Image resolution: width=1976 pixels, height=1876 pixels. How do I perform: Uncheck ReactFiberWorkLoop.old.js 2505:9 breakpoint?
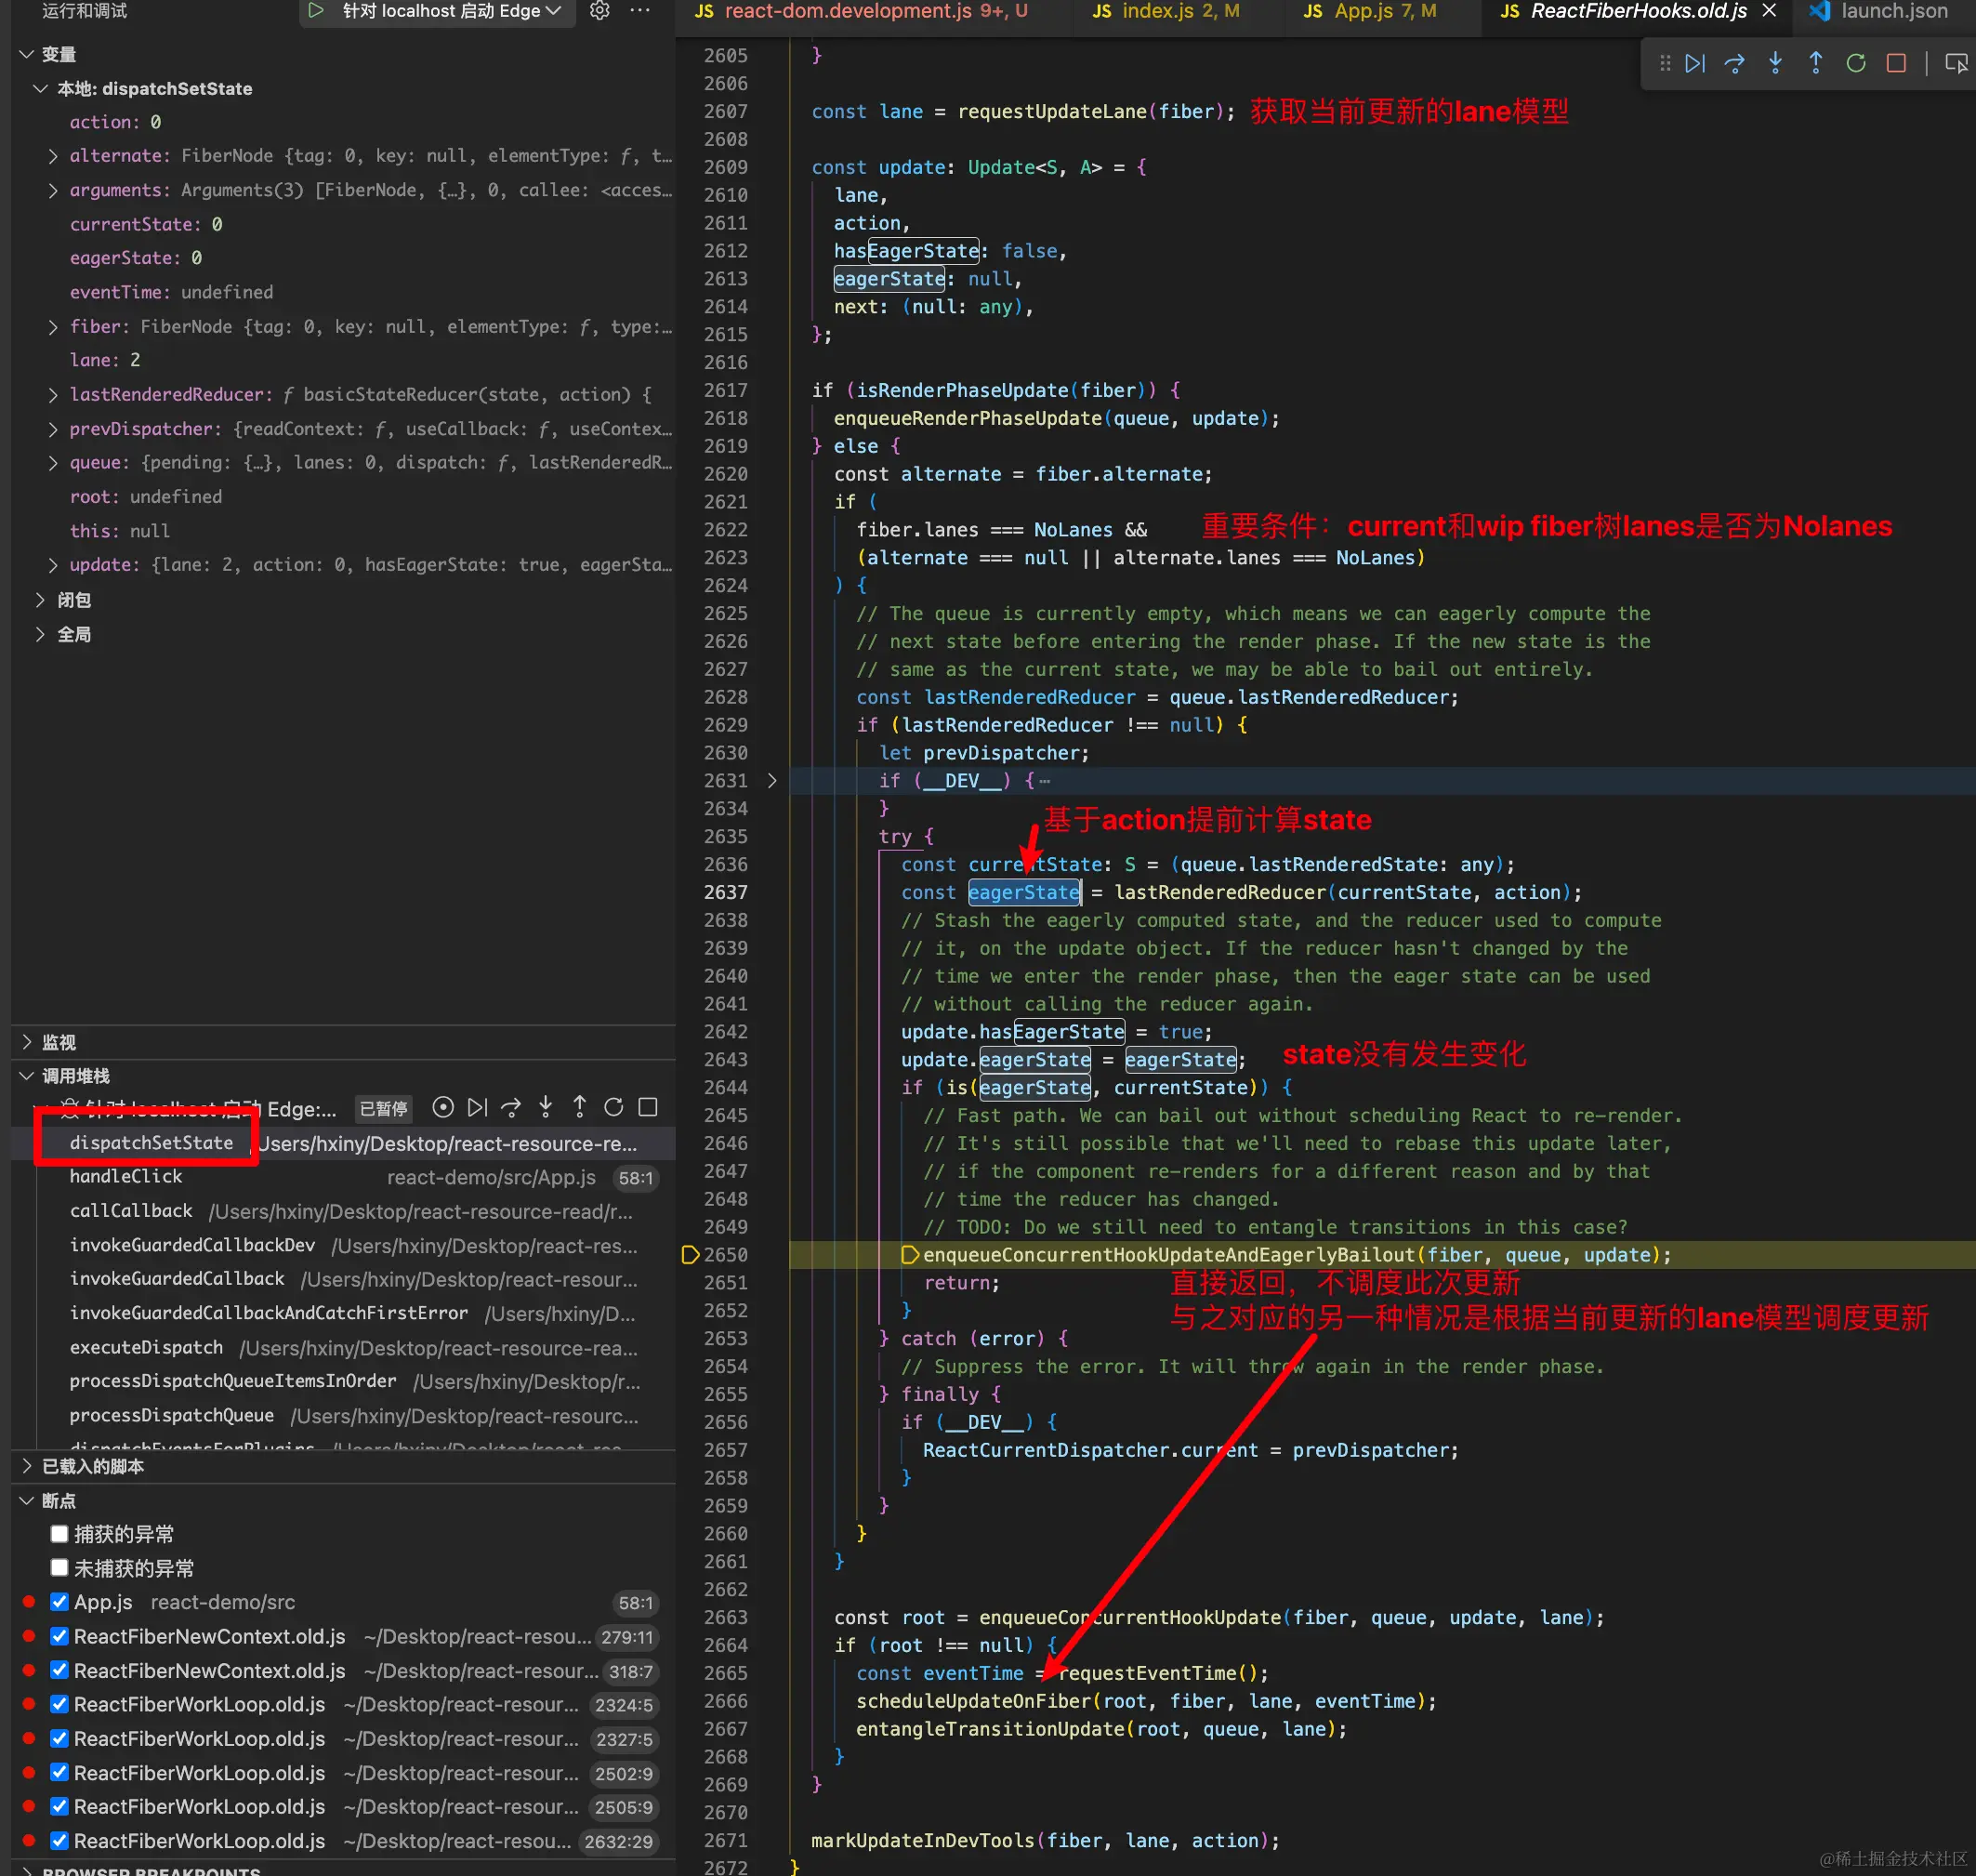(x=59, y=1805)
